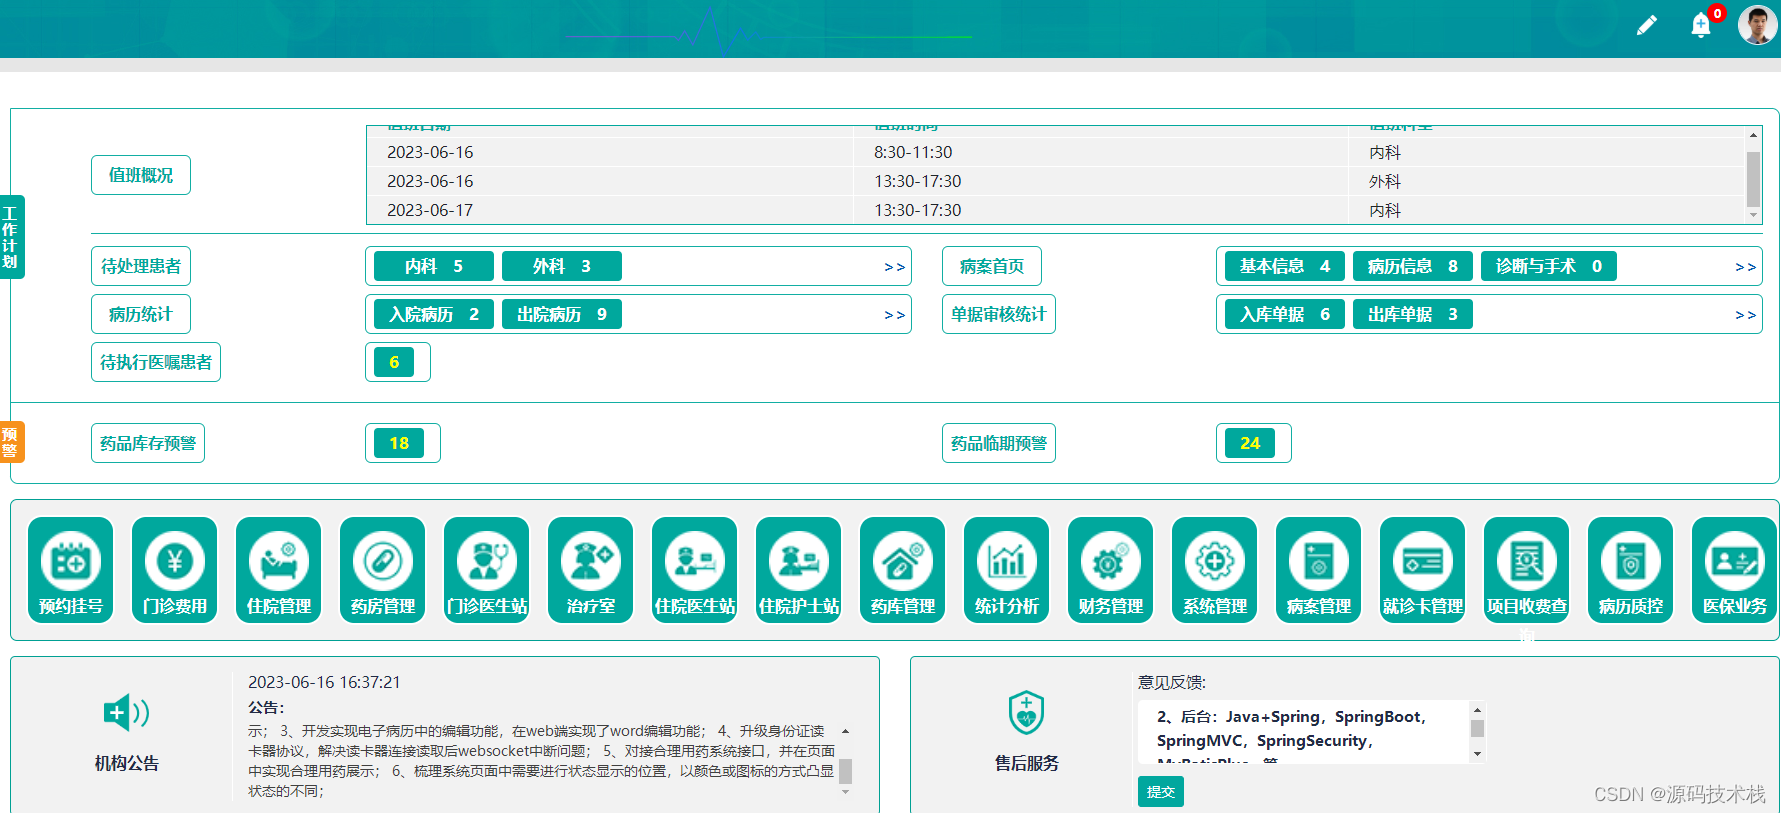Image resolution: width=1781 pixels, height=813 pixels.
Task: Click the 病案首页 button
Action: [992, 266]
